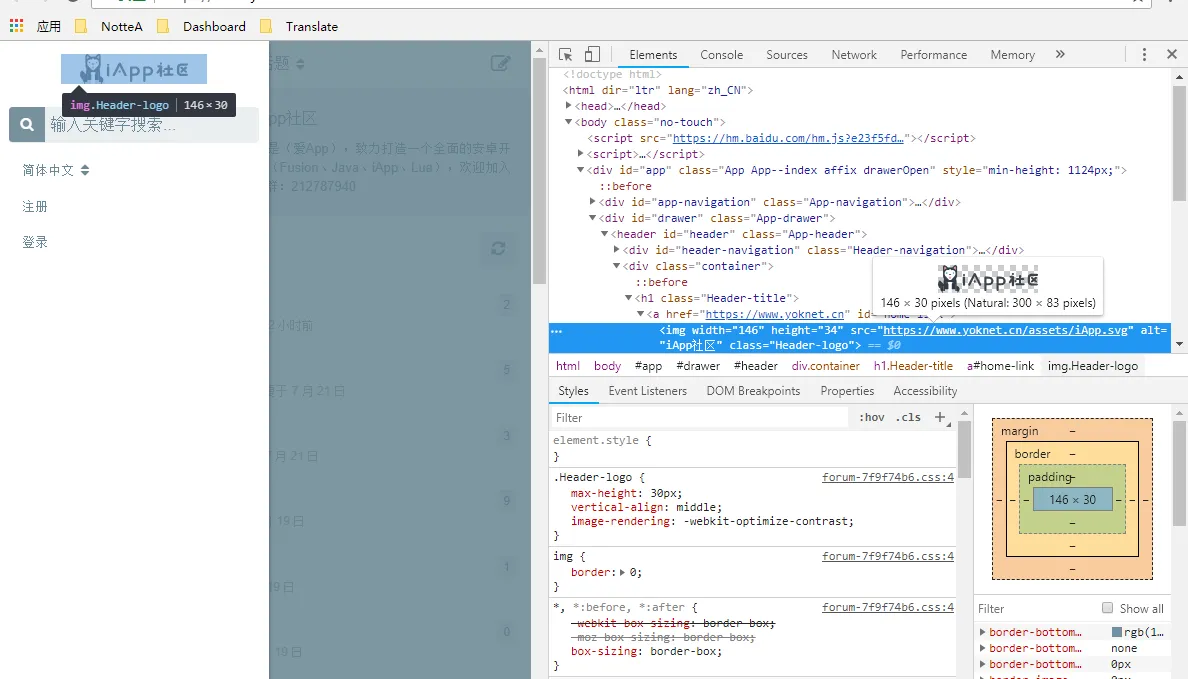
Task: Open the NotteA bookmark folder
Action: coord(109,27)
